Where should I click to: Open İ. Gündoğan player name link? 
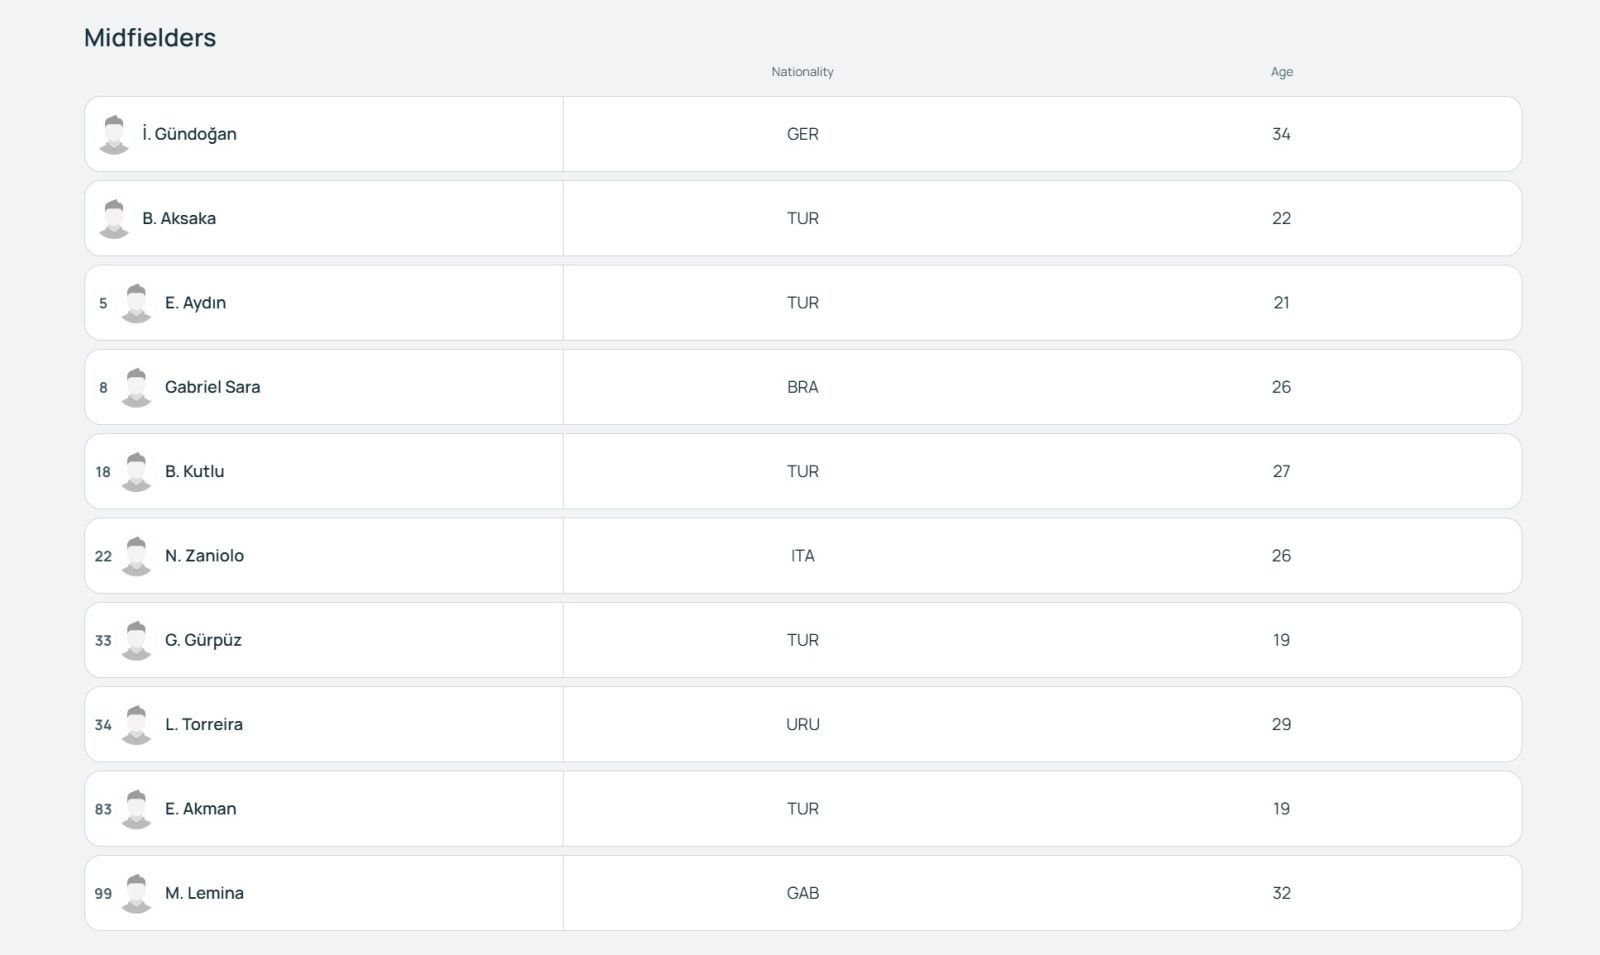(189, 134)
